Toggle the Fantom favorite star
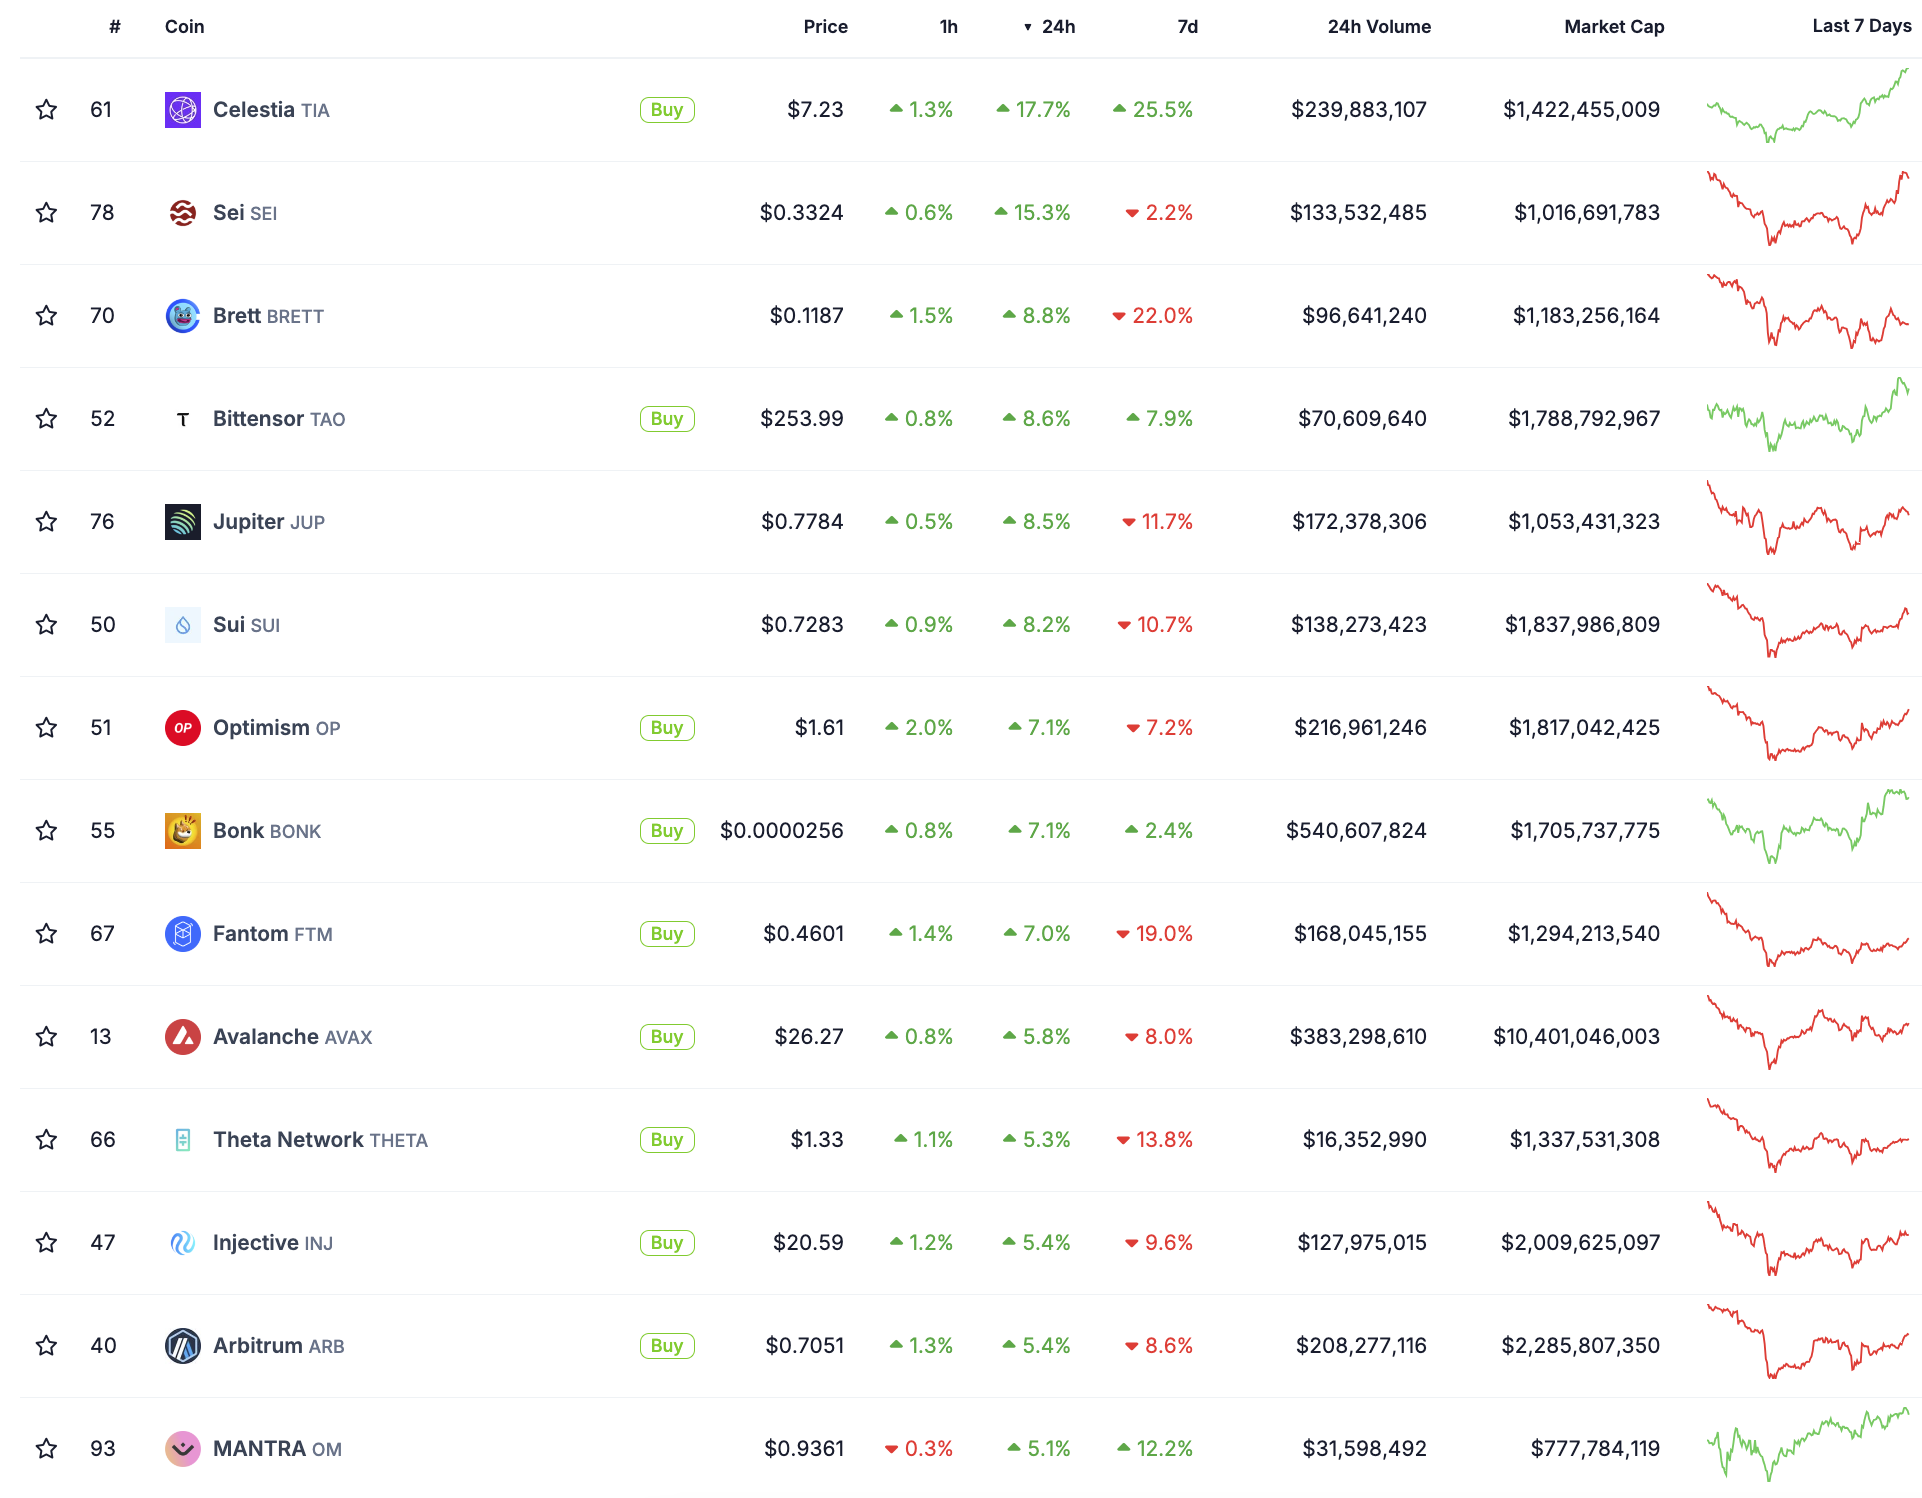The image size is (1922, 1498). point(46,934)
